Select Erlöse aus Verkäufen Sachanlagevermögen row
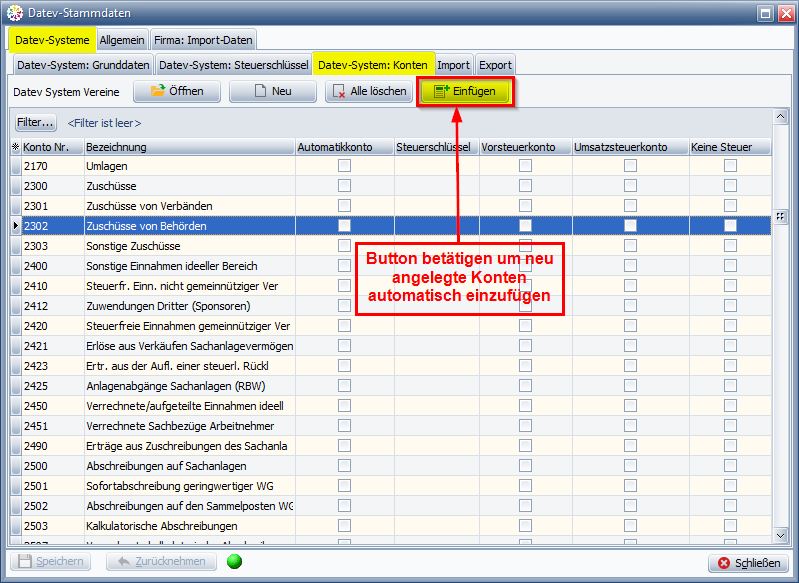 click(391, 346)
